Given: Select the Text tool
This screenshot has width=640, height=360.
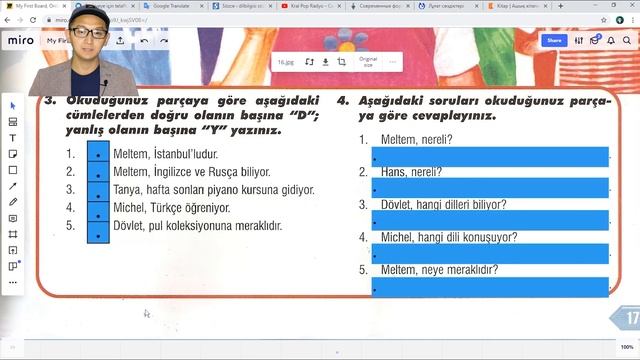Looking at the screenshot, I should [13, 138].
